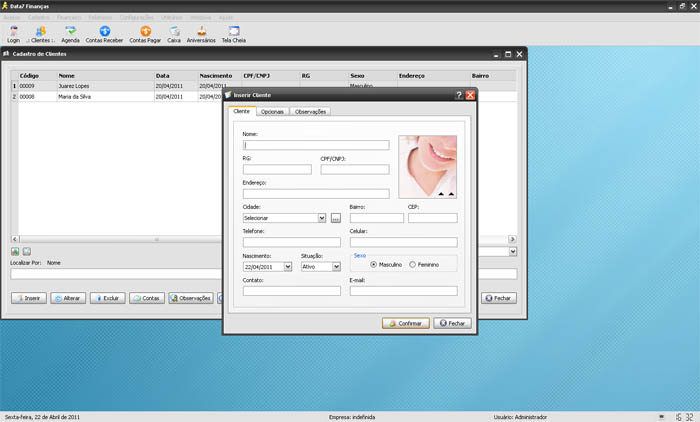Focus the RG input field
The width and height of the screenshot is (700, 422).
277,169
